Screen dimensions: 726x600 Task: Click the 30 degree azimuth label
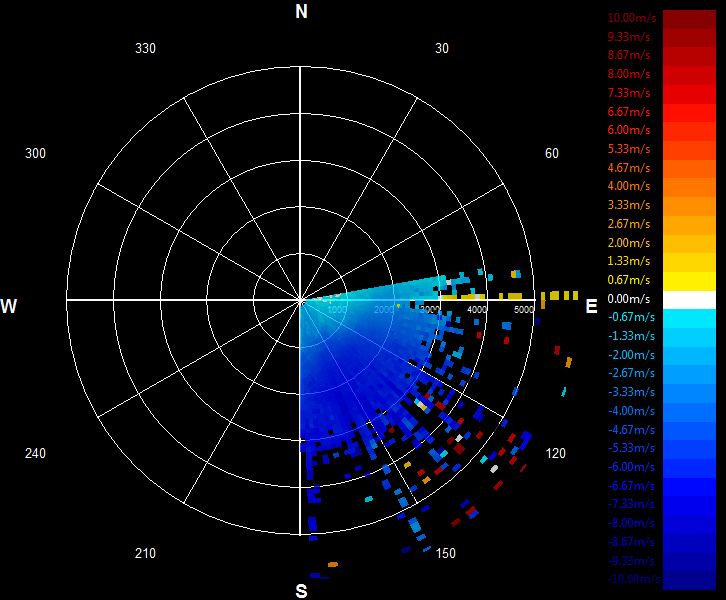(442, 48)
